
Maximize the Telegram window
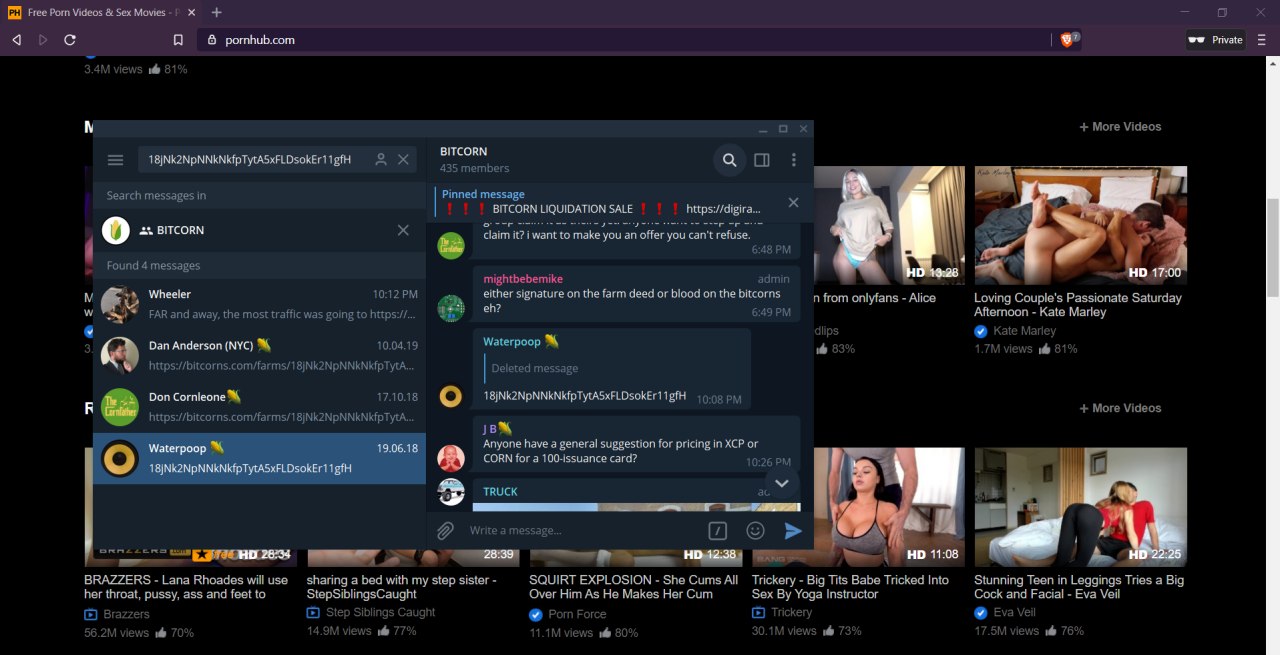pos(783,129)
